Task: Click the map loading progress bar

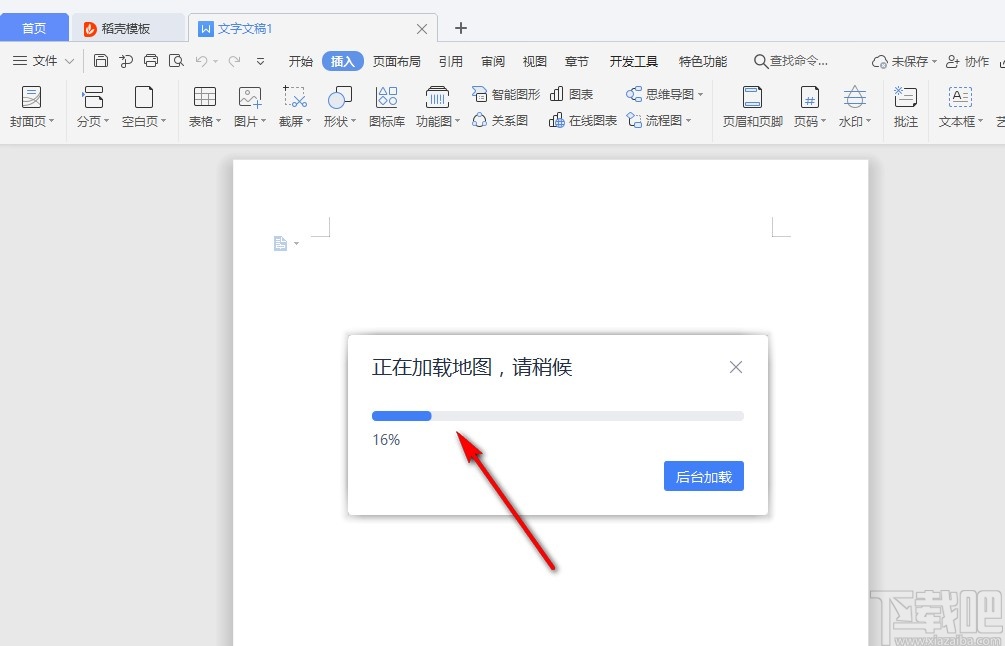Action: click(x=557, y=415)
